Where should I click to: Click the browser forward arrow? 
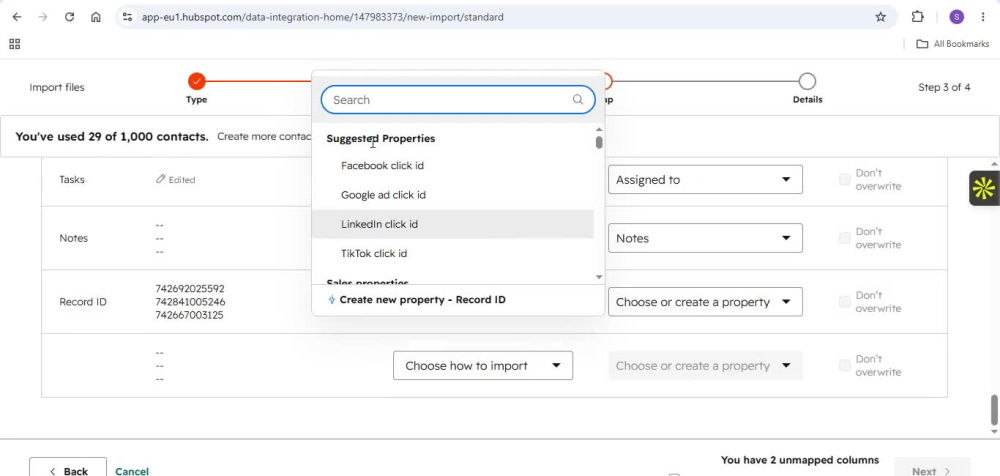(x=43, y=17)
